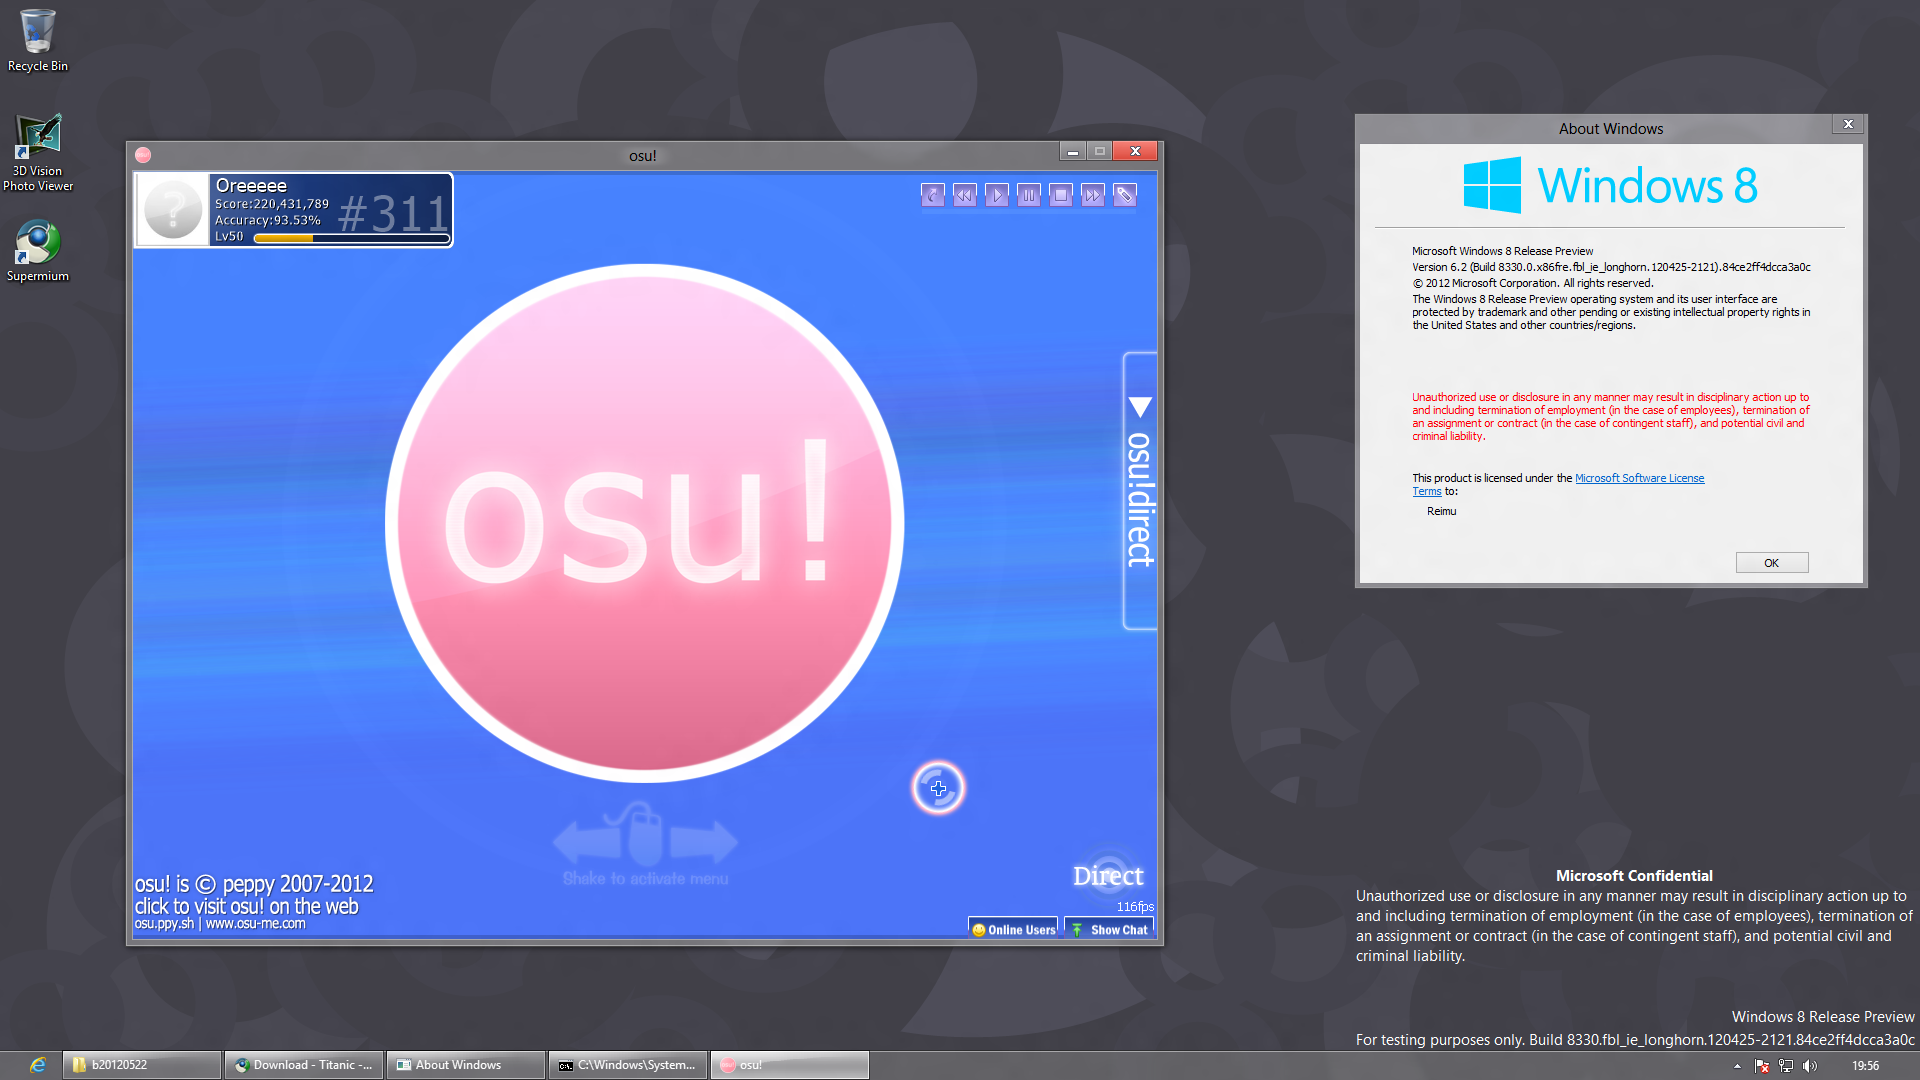Expand the osu!direct side panel
The image size is (1920, 1080).
point(1140,491)
